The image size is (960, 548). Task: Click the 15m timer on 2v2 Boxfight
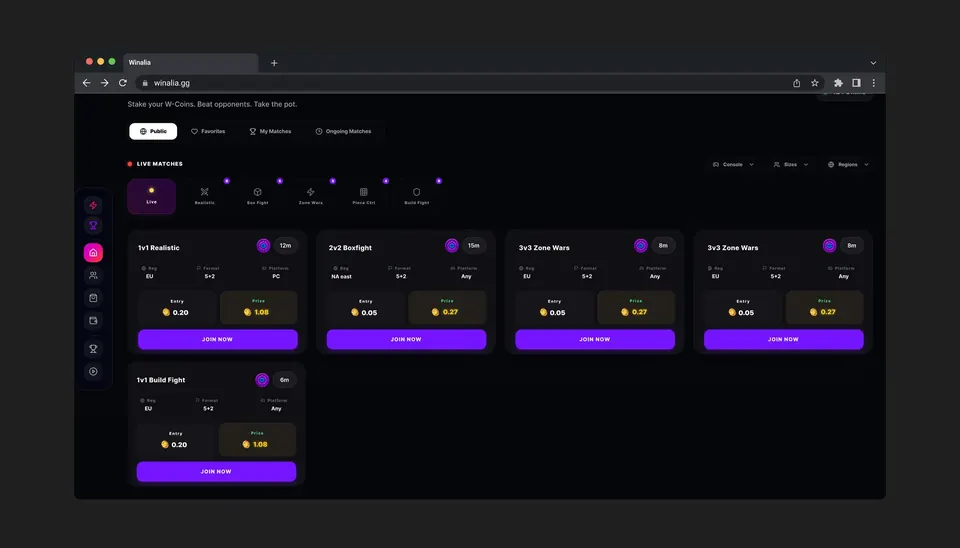coord(474,246)
